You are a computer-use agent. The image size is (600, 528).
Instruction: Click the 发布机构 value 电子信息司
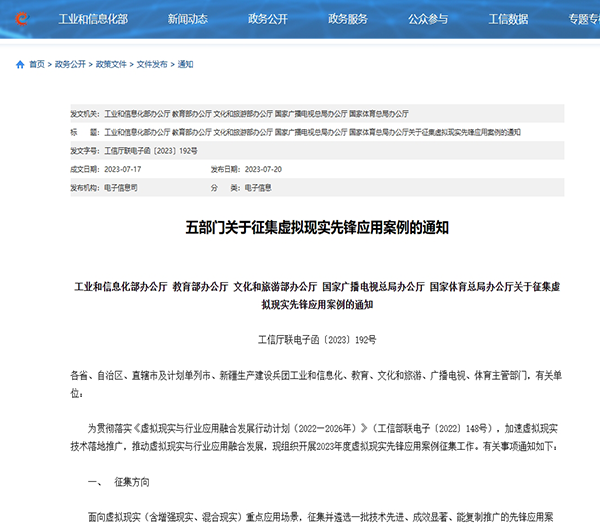(121, 187)
